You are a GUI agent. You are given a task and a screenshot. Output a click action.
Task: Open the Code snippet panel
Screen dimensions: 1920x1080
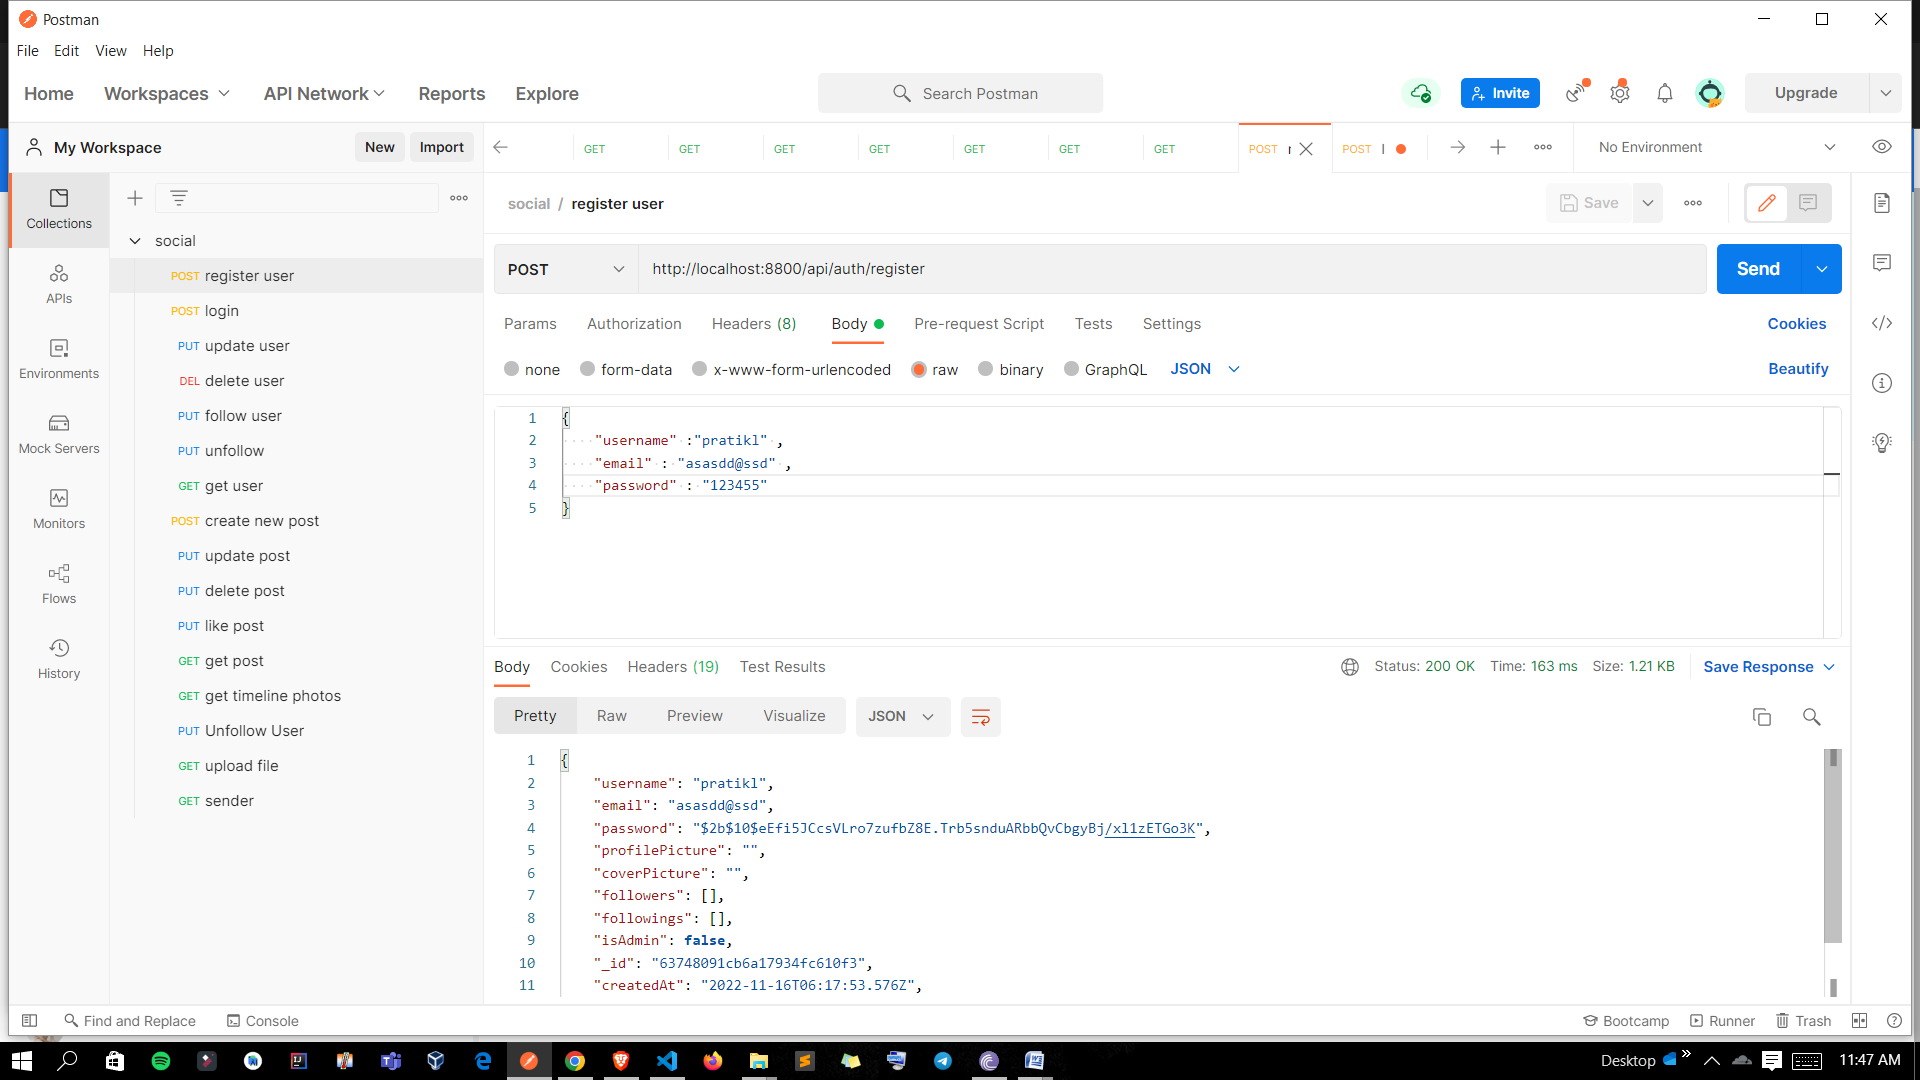[1883, 323]
